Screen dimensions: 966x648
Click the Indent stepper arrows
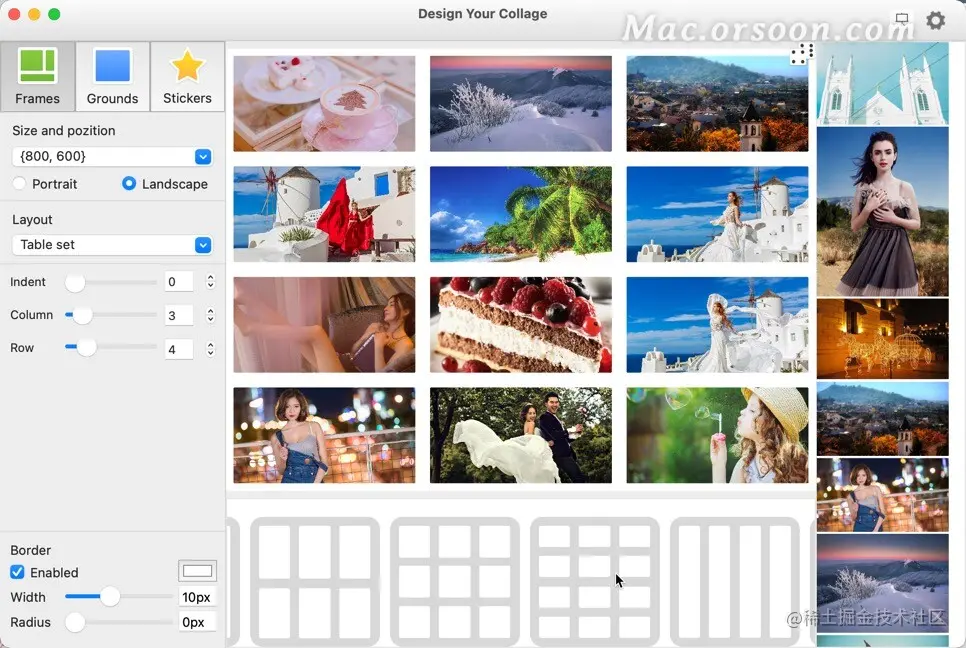210,281
